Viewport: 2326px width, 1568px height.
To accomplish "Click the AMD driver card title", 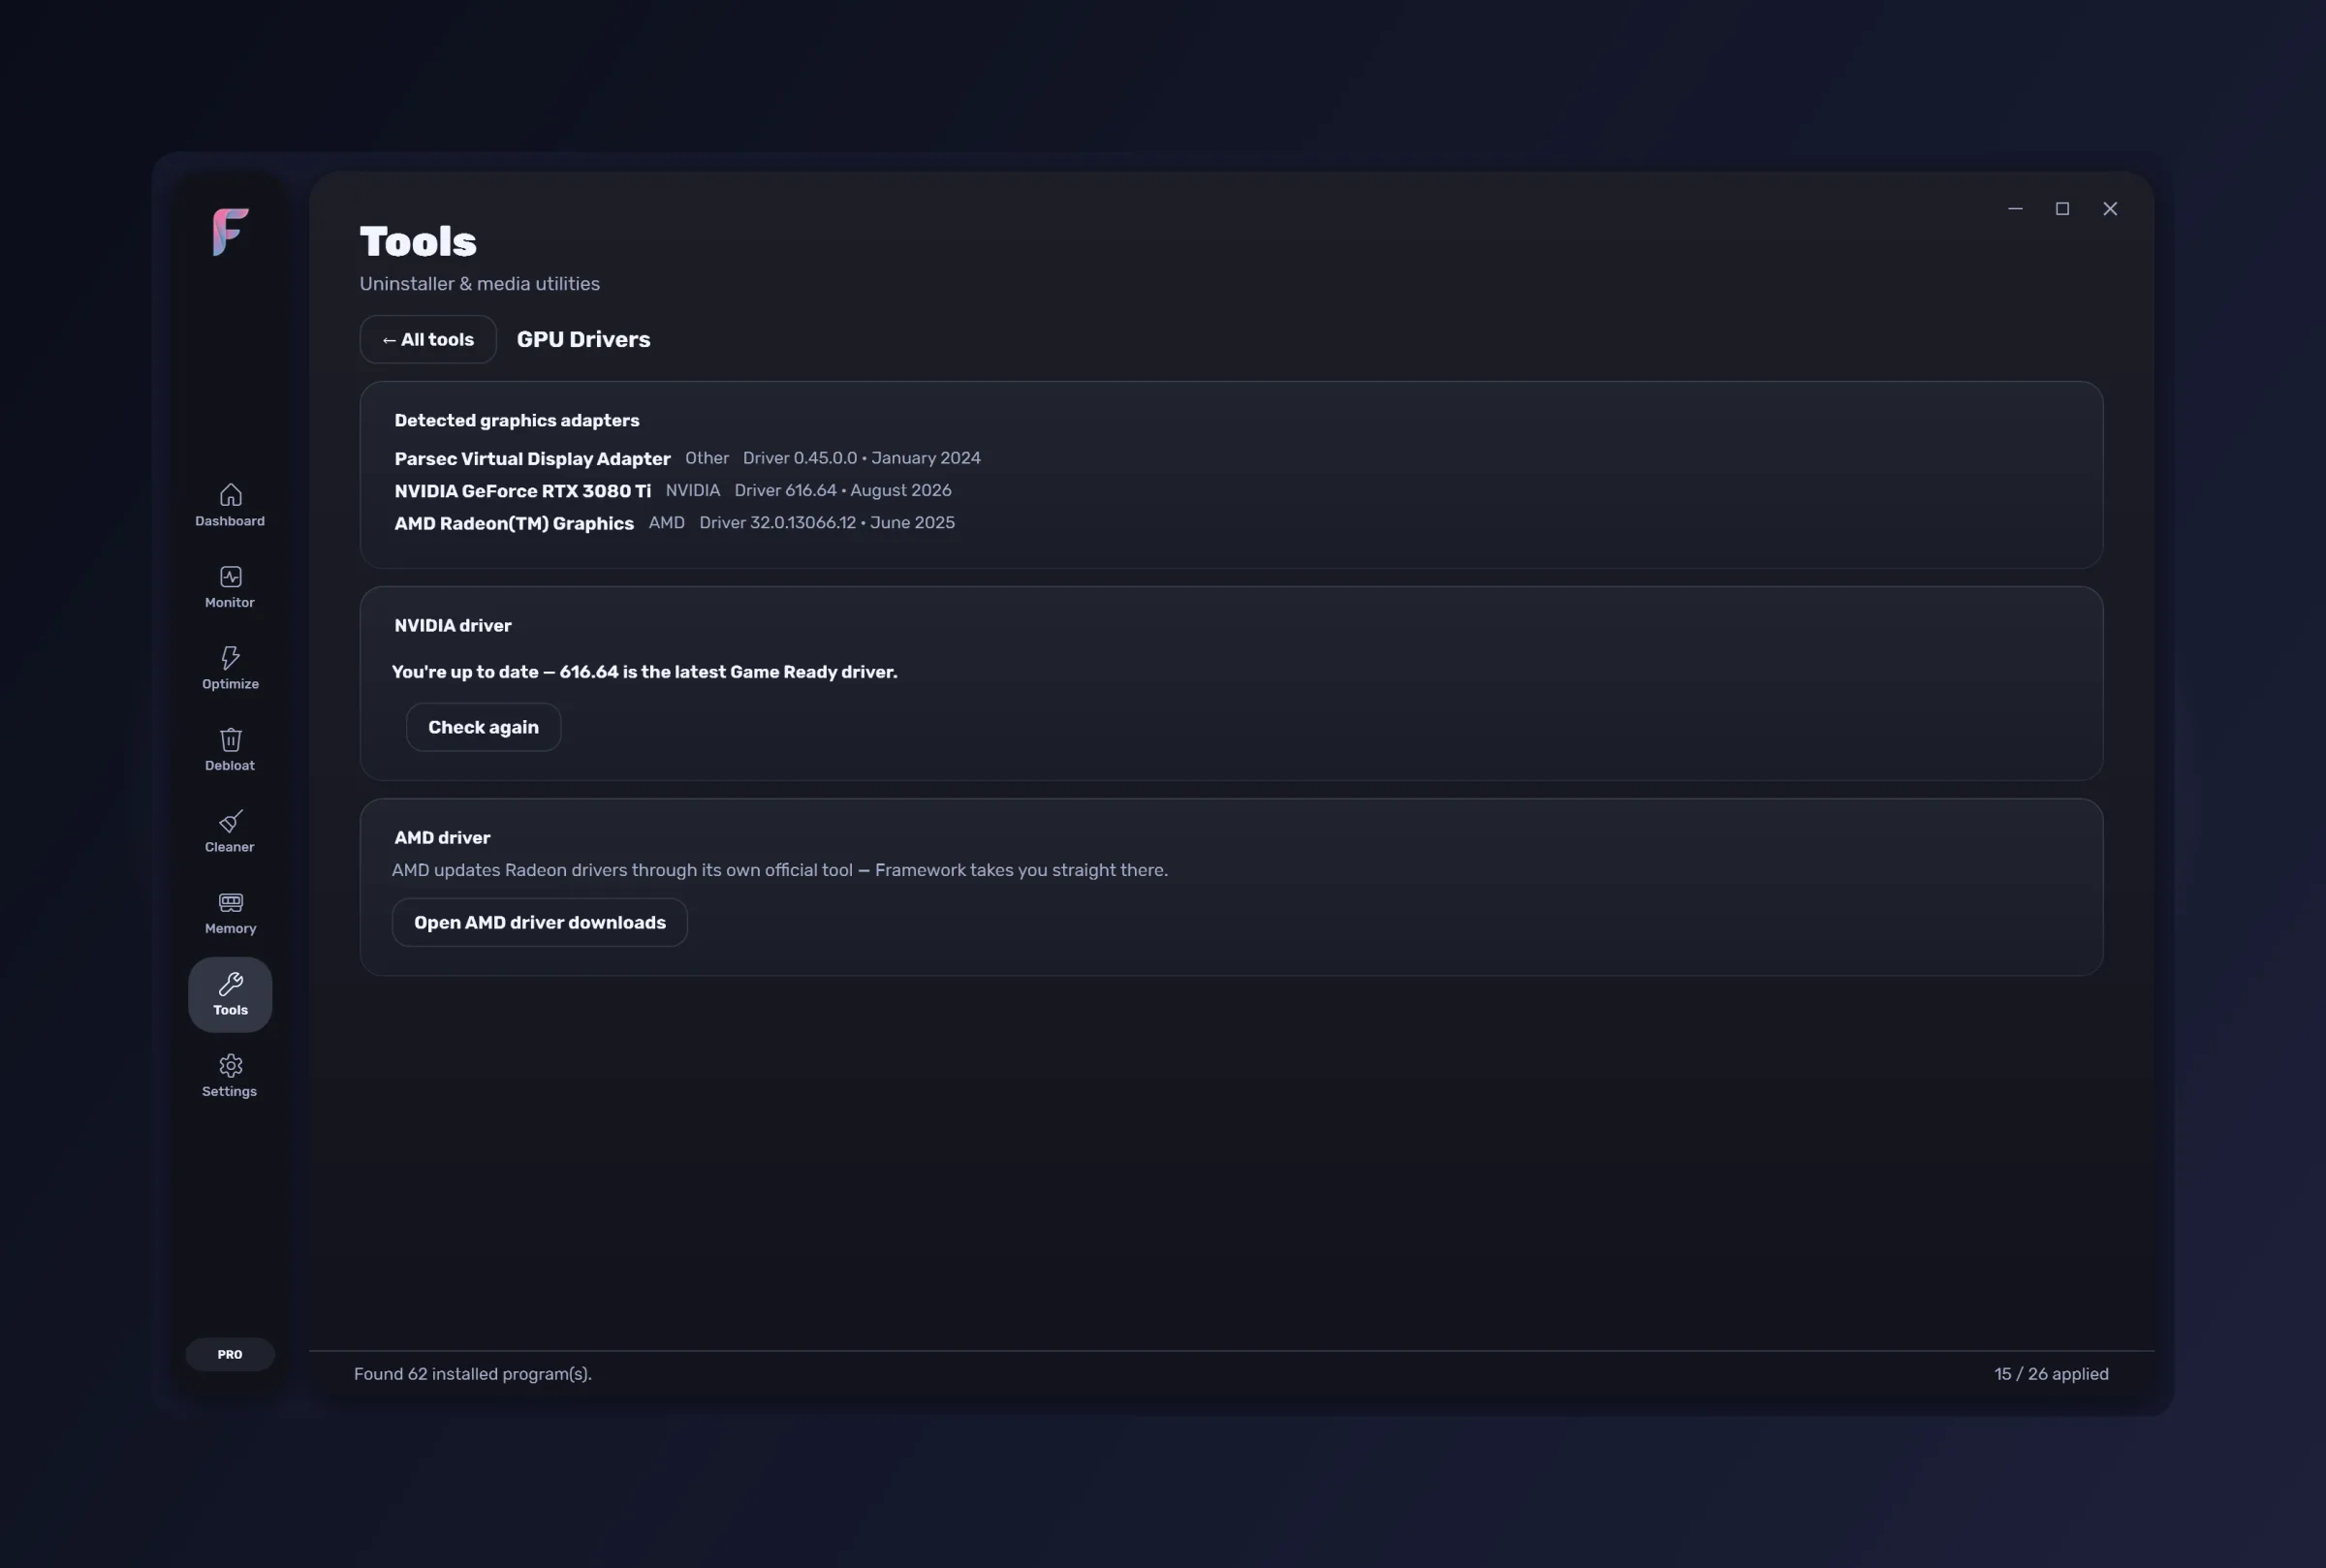I will (x=442, y=838).
